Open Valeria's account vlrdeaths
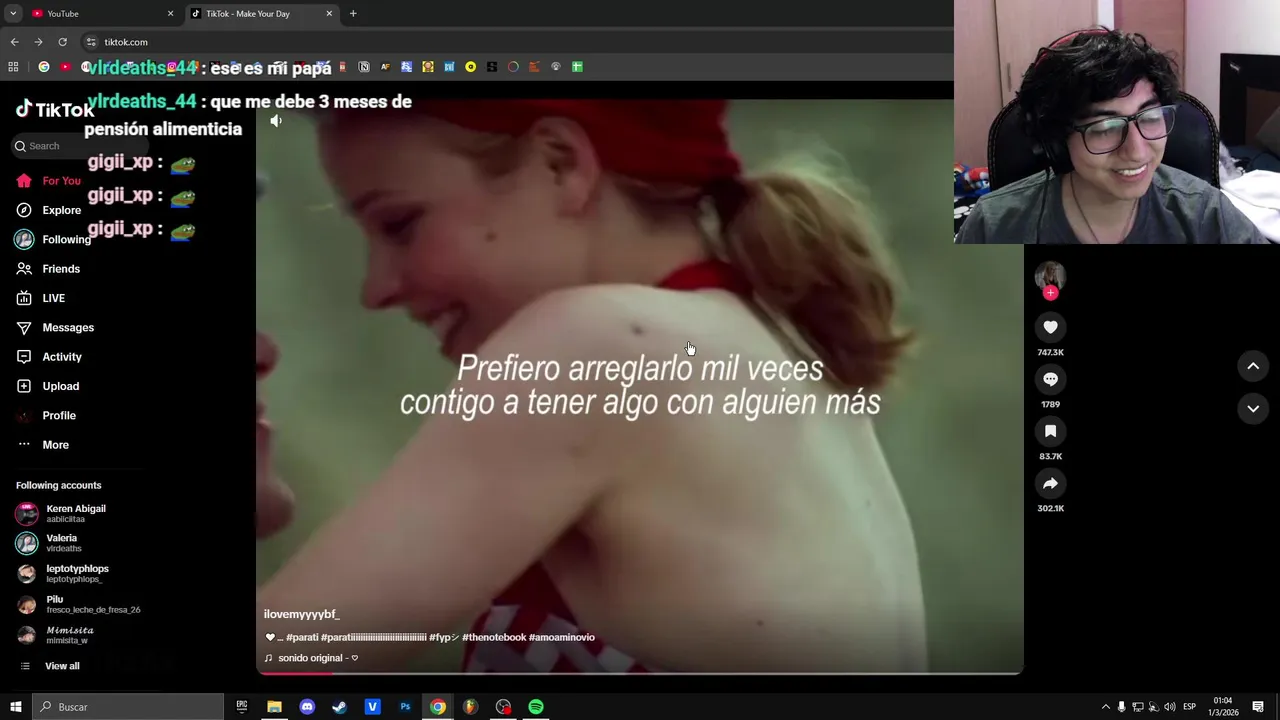The image size is (1280, 720). click(x=50, y=543)
